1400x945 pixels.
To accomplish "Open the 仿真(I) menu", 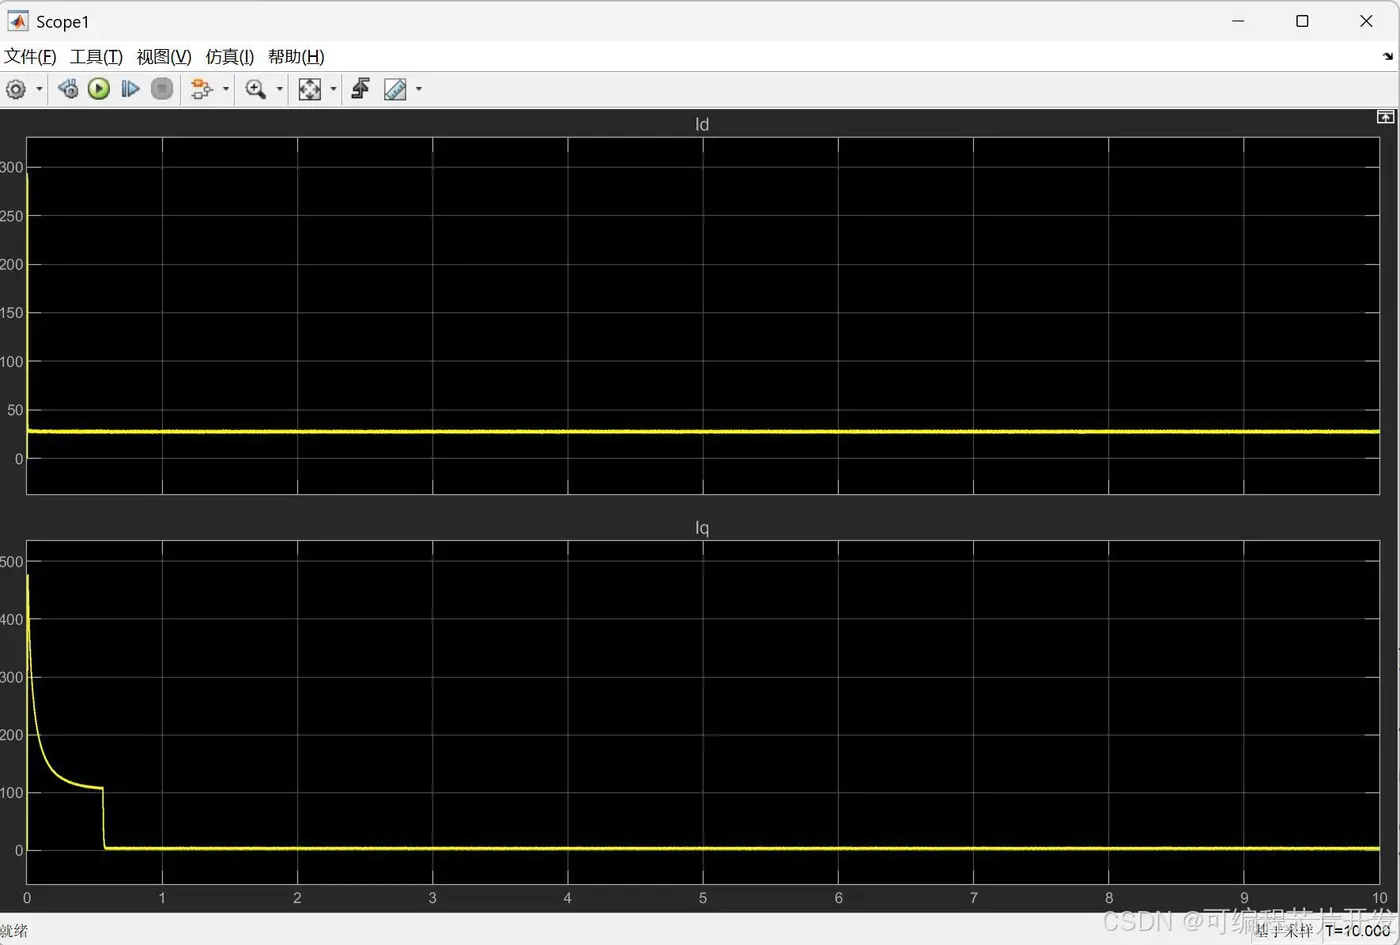I will [x=230, y=57].
